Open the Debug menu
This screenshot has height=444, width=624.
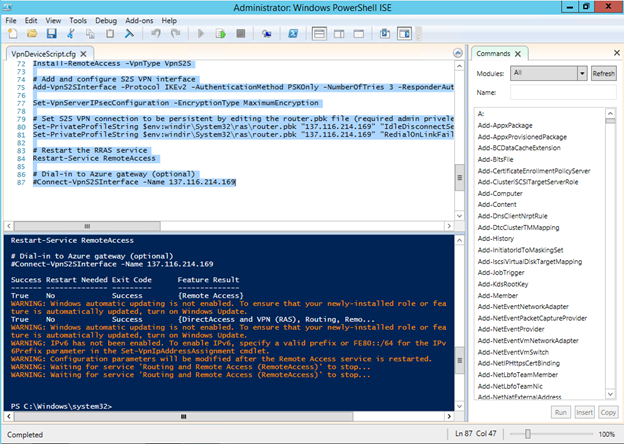[106, 21]
